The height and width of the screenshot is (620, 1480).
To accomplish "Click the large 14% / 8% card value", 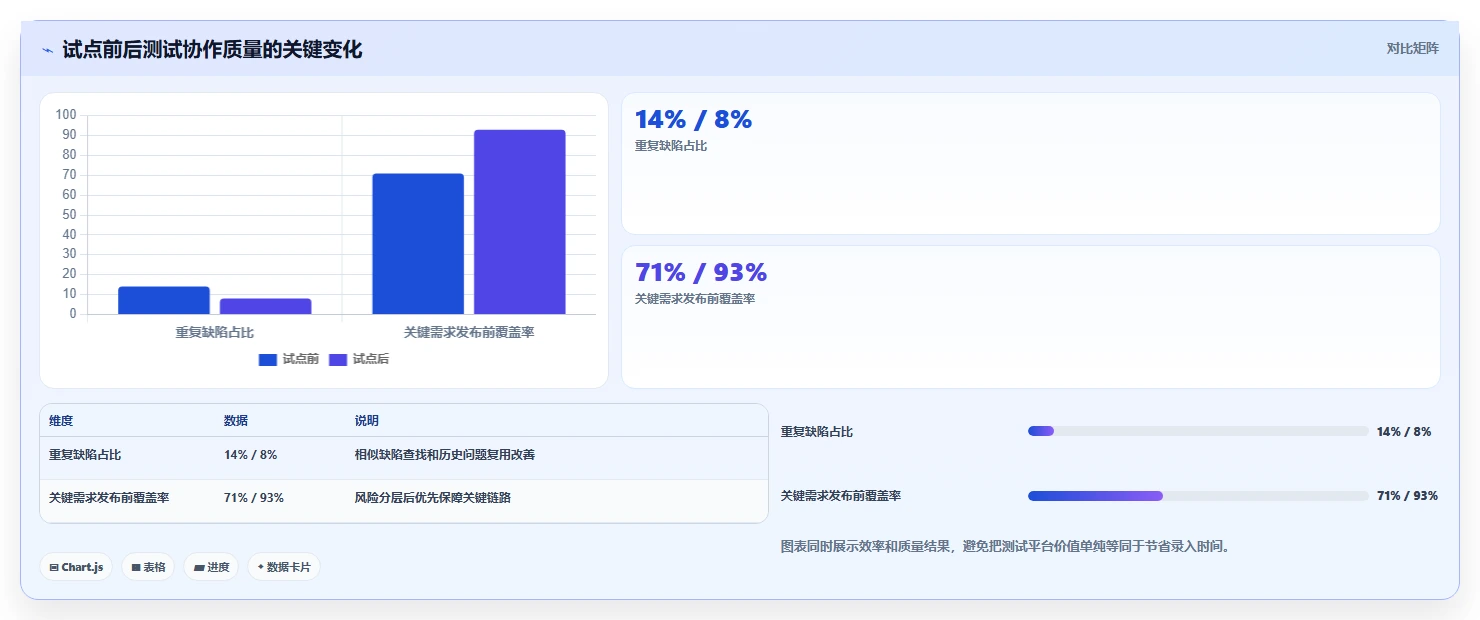I will [693, 120].
